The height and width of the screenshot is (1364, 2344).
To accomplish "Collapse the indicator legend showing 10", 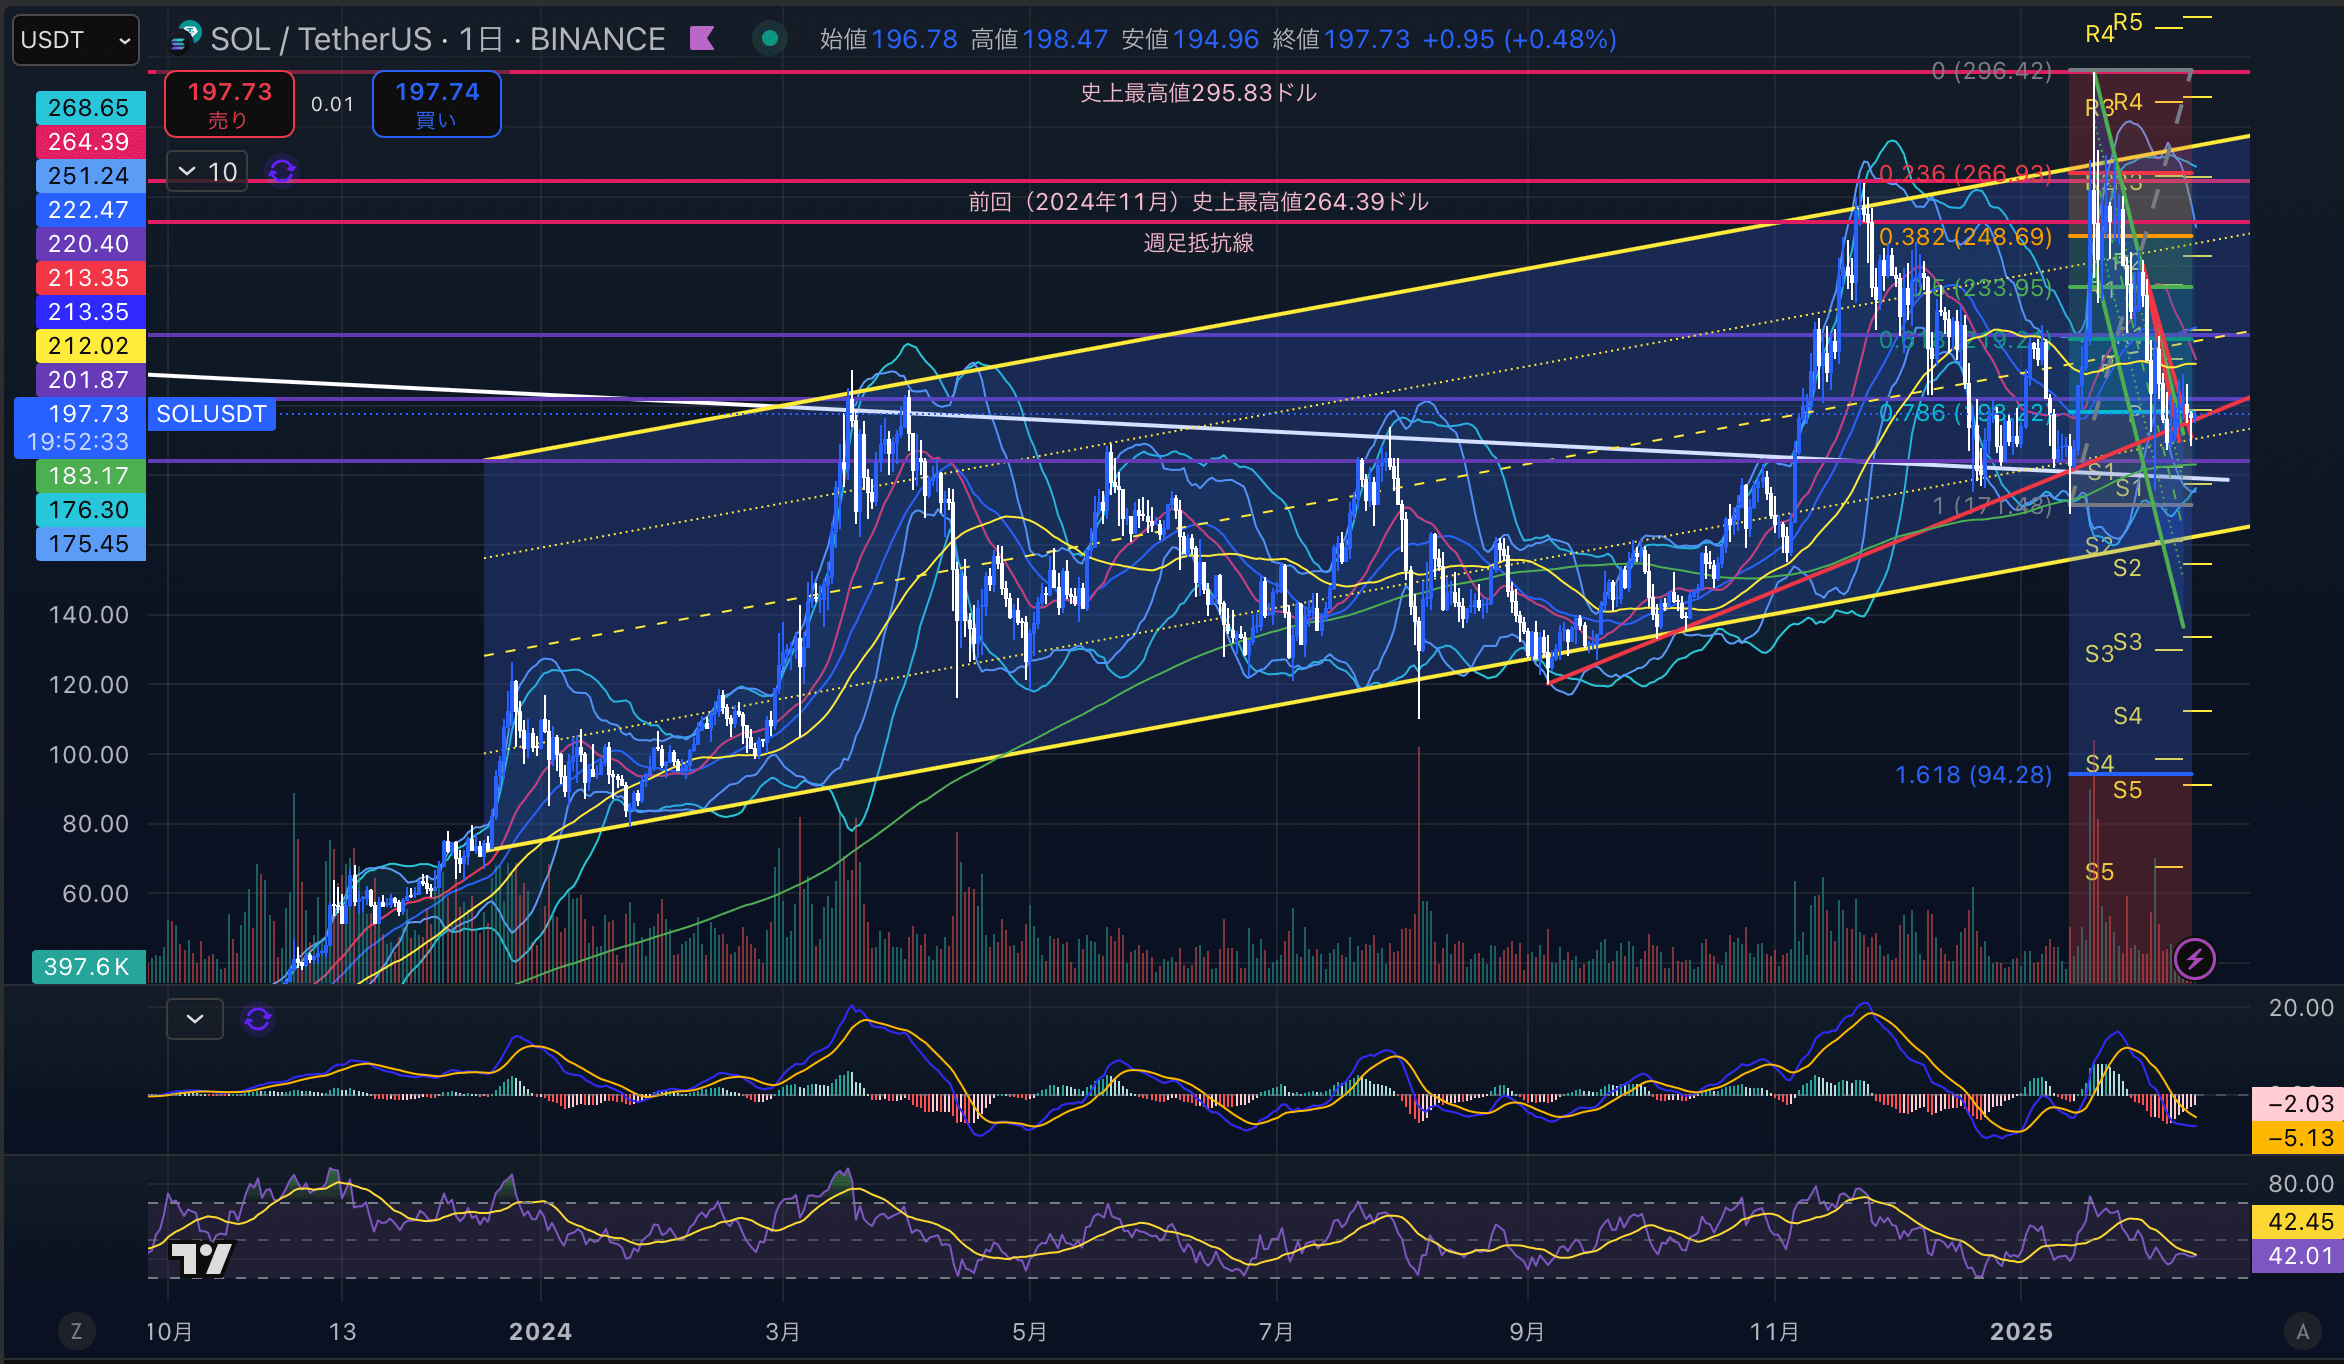I will [x=207, y=172].
